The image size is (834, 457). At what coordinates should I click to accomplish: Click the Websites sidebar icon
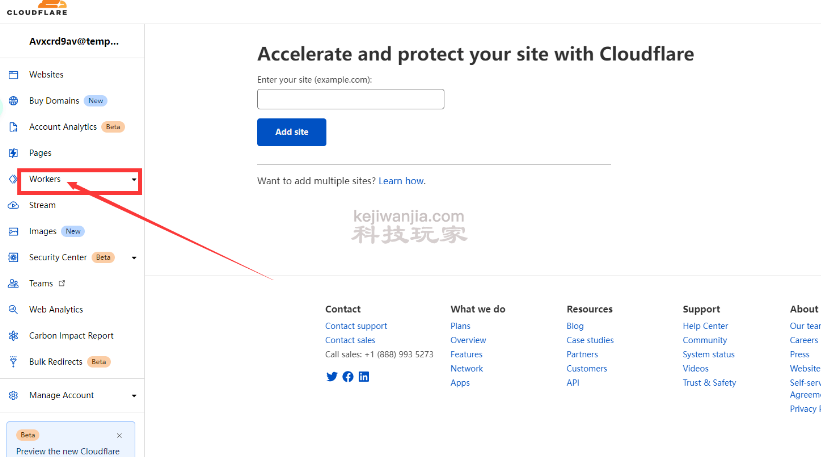pos(13,75)
